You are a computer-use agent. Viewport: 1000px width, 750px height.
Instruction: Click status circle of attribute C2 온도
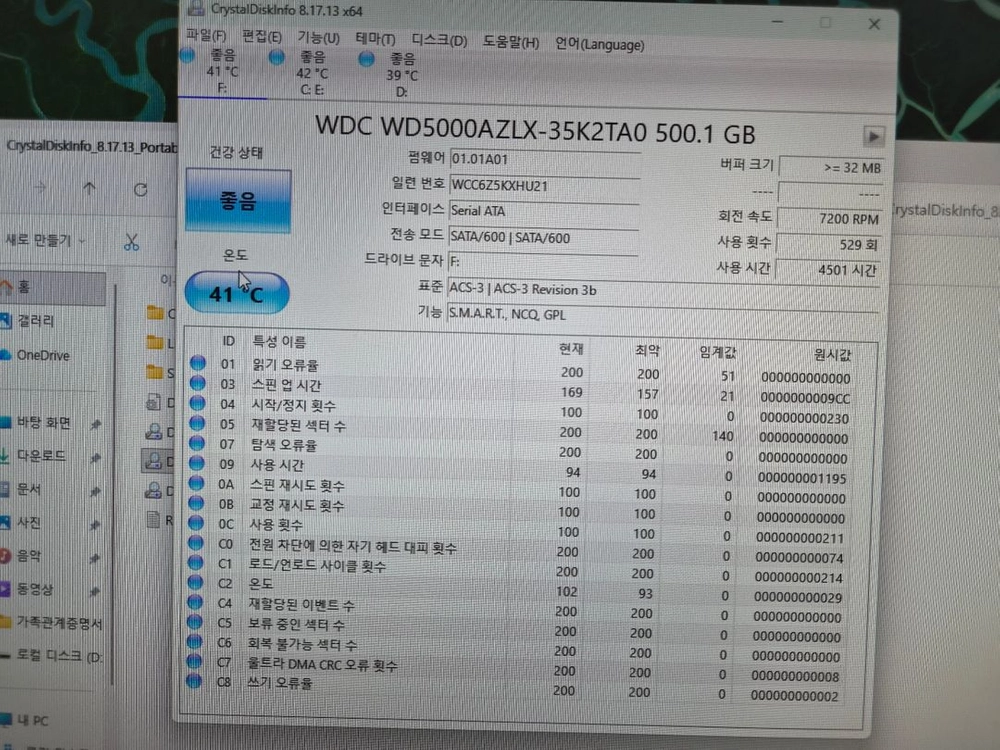click(x=195, y=582)
